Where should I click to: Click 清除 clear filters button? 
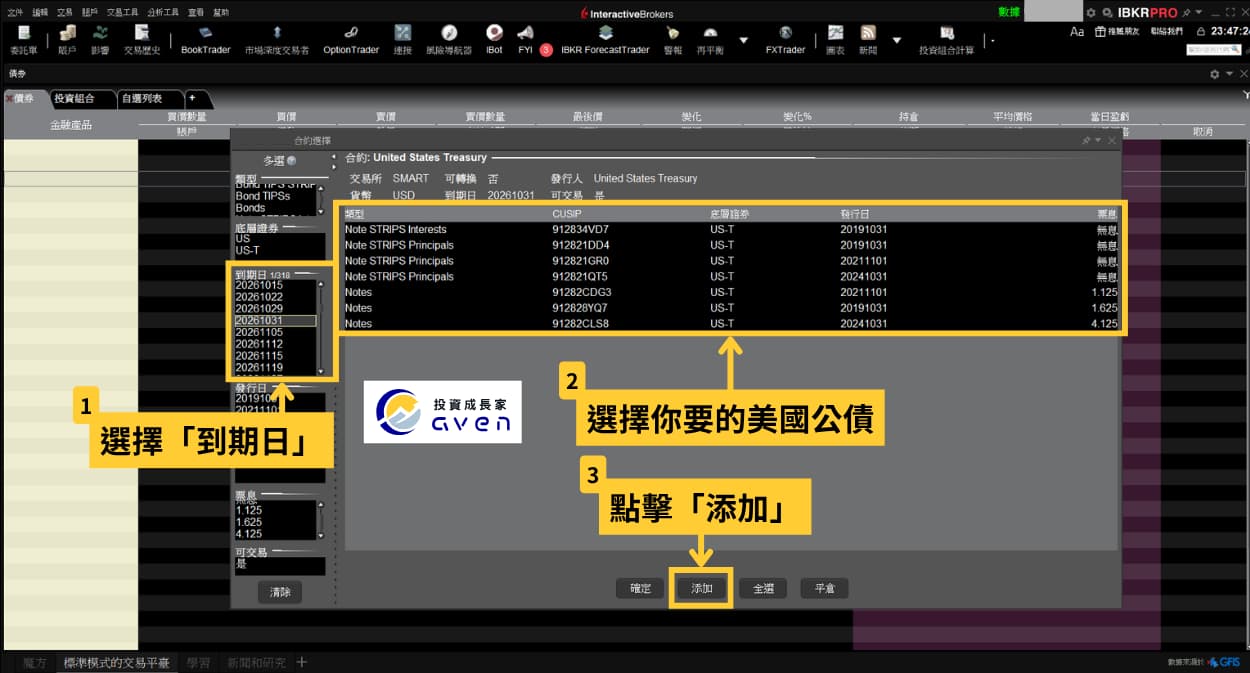click(x=280, y=592)
